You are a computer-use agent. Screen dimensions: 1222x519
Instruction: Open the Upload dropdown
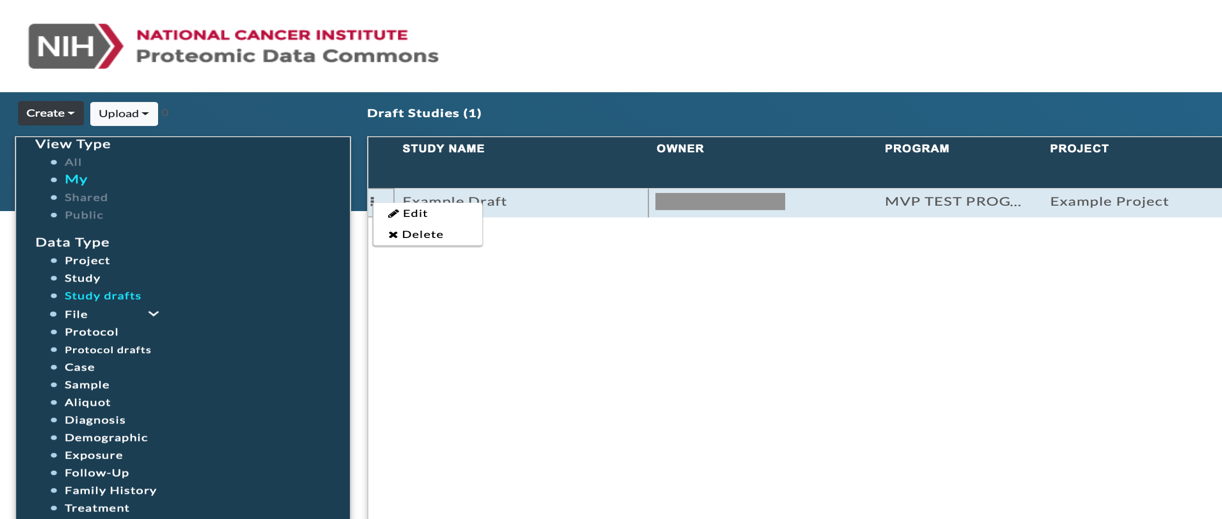click(x=124, y=114)
